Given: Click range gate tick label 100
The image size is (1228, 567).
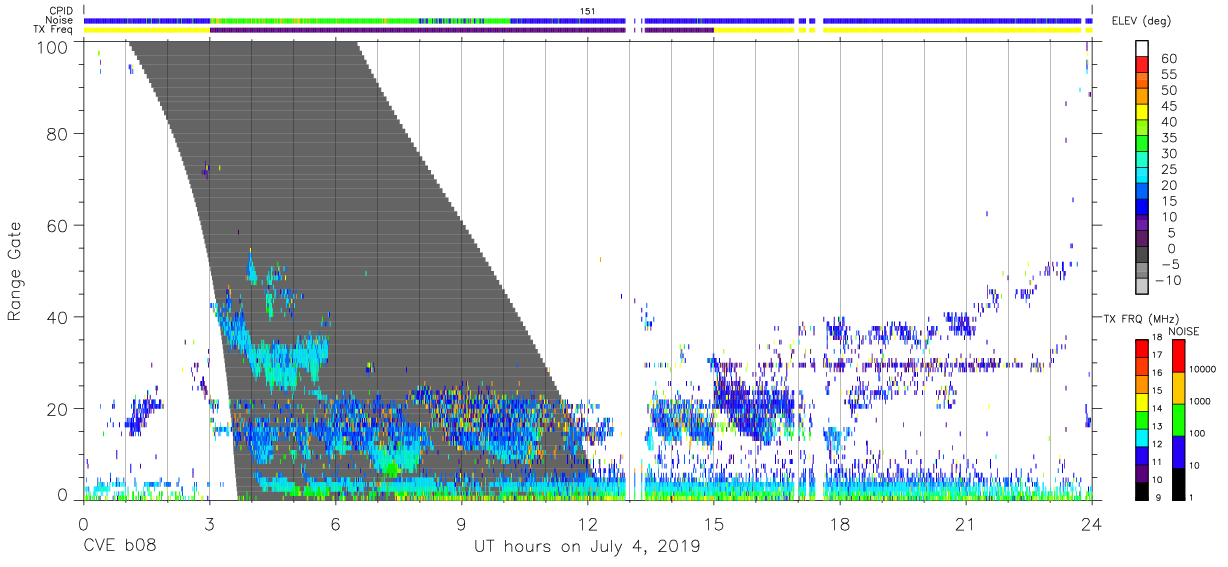Looking at the screenshot, I should point(54,47).
